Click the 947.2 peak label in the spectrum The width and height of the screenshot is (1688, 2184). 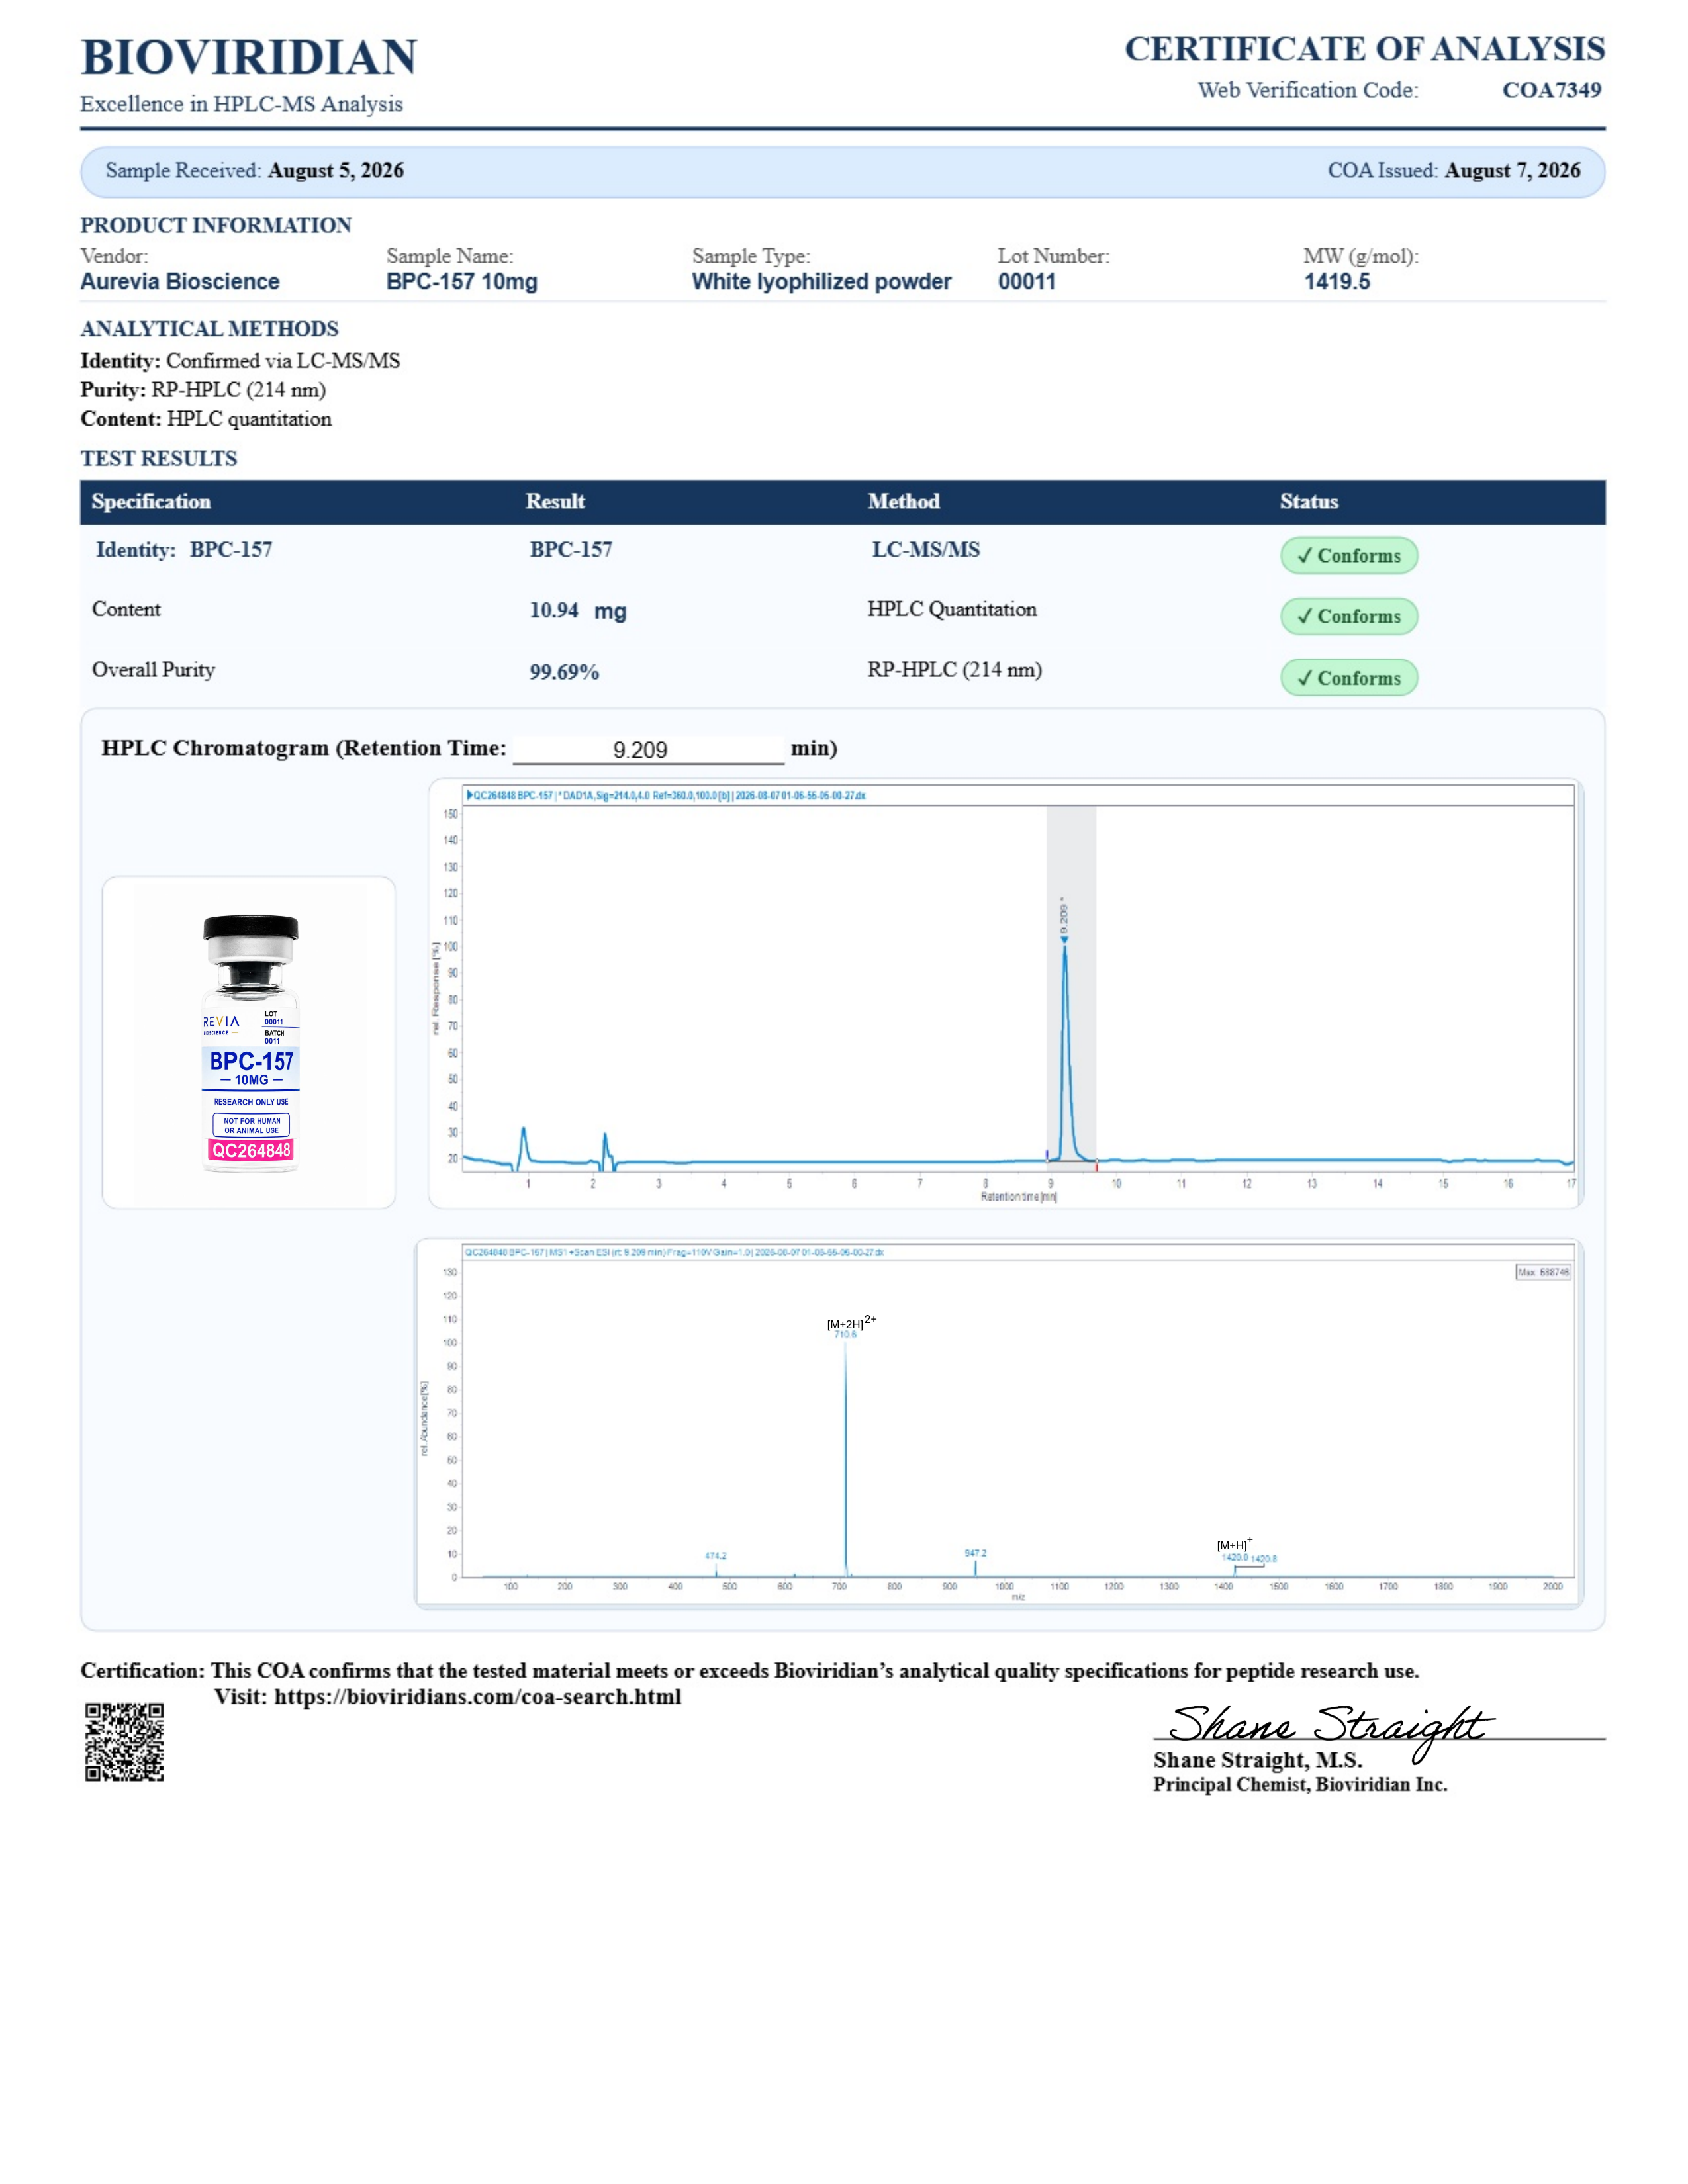pyautogui.click(x=975, y=1553)
